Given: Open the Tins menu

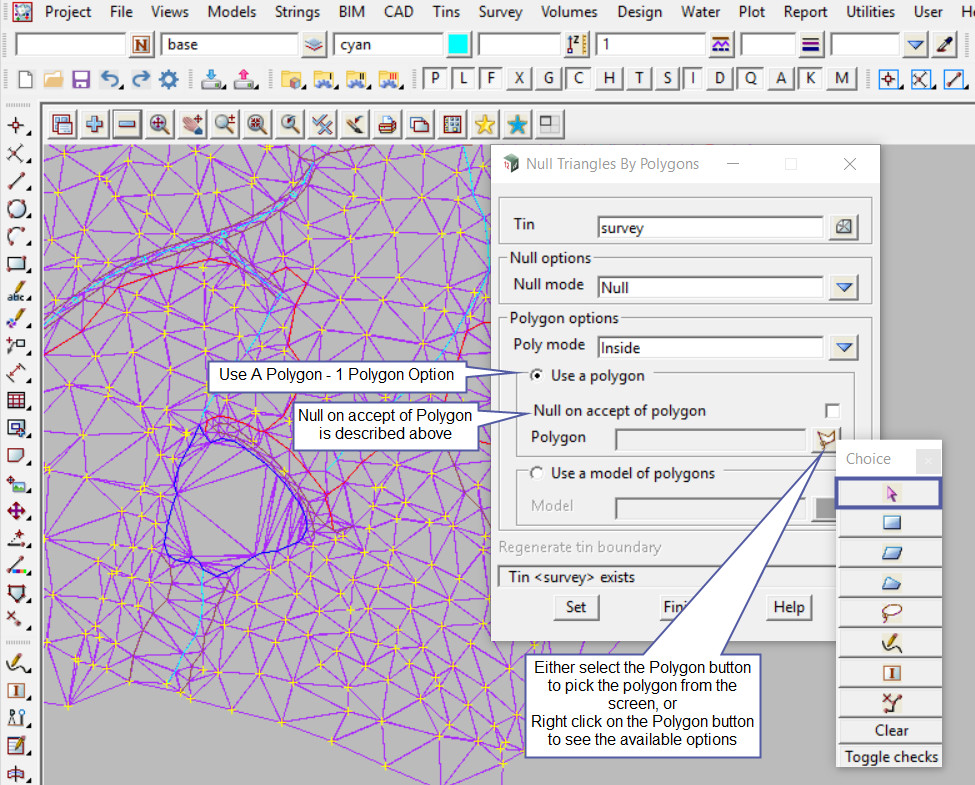Looking at the screenshot, I should [446, 12].
